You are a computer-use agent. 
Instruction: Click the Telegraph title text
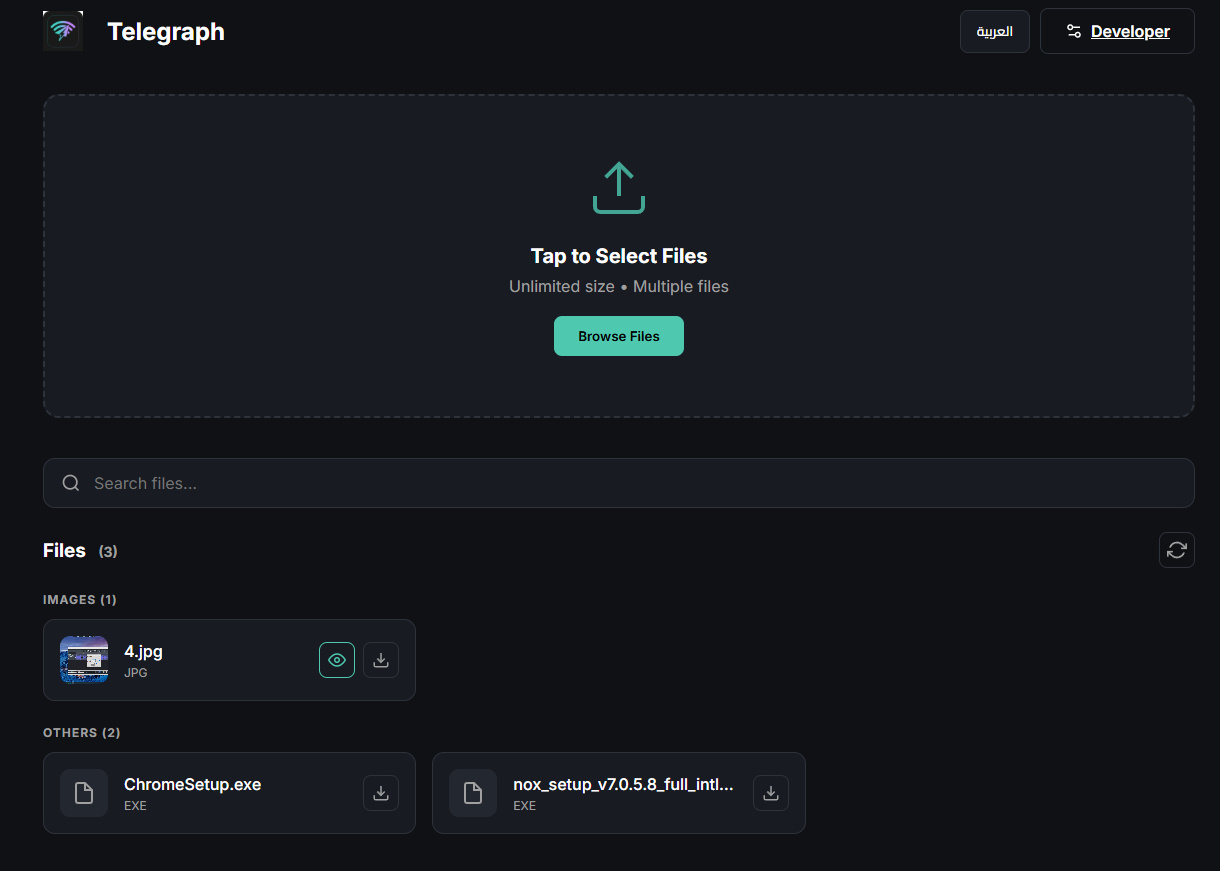166,32
